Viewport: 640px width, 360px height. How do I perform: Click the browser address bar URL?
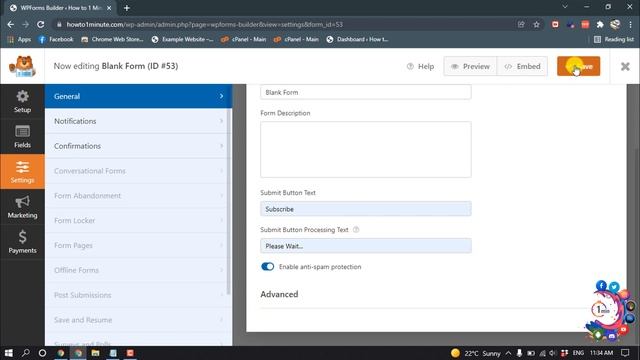click(x=204, y=24)
